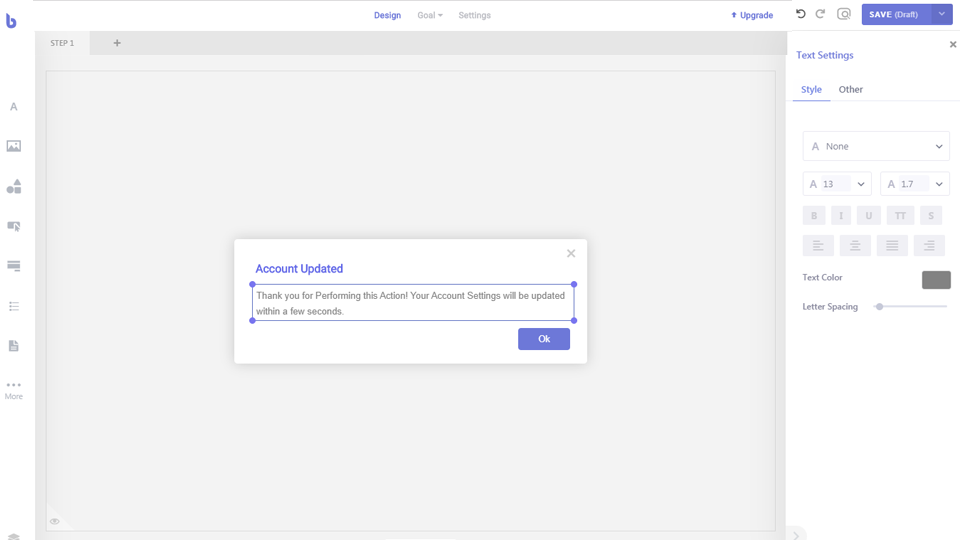Close the Text Settings panel
Screen dimensions: 960x540
pos(953,44)
